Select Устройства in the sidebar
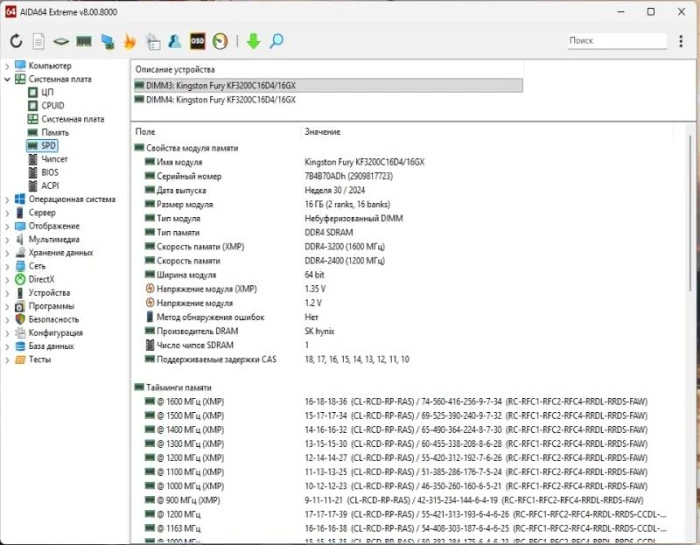The width and height of the screenshot is (700, 545). [x=49, y=293]
